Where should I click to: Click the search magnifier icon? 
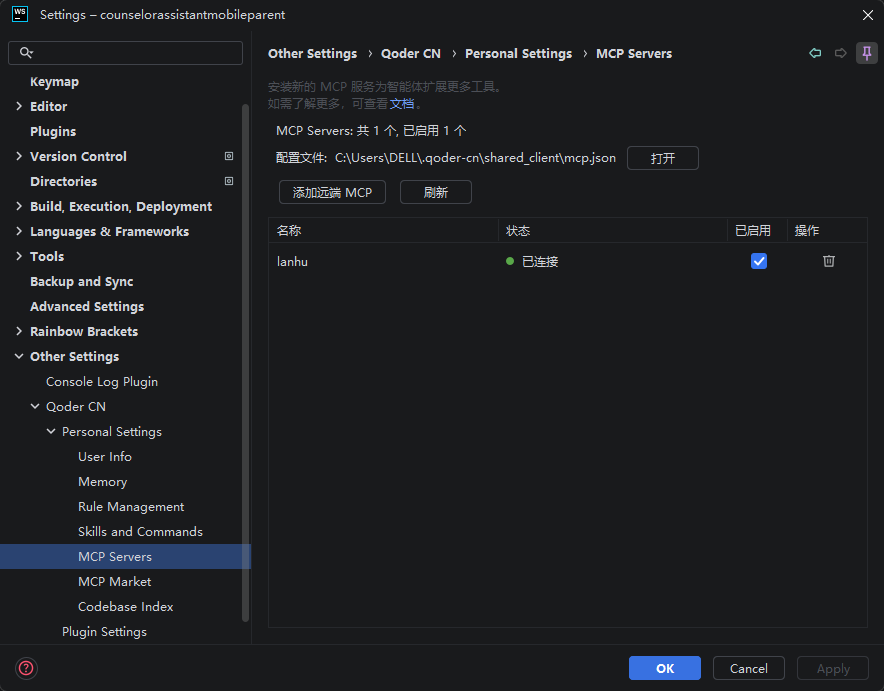pyautogui.click(x=26, y=52)
